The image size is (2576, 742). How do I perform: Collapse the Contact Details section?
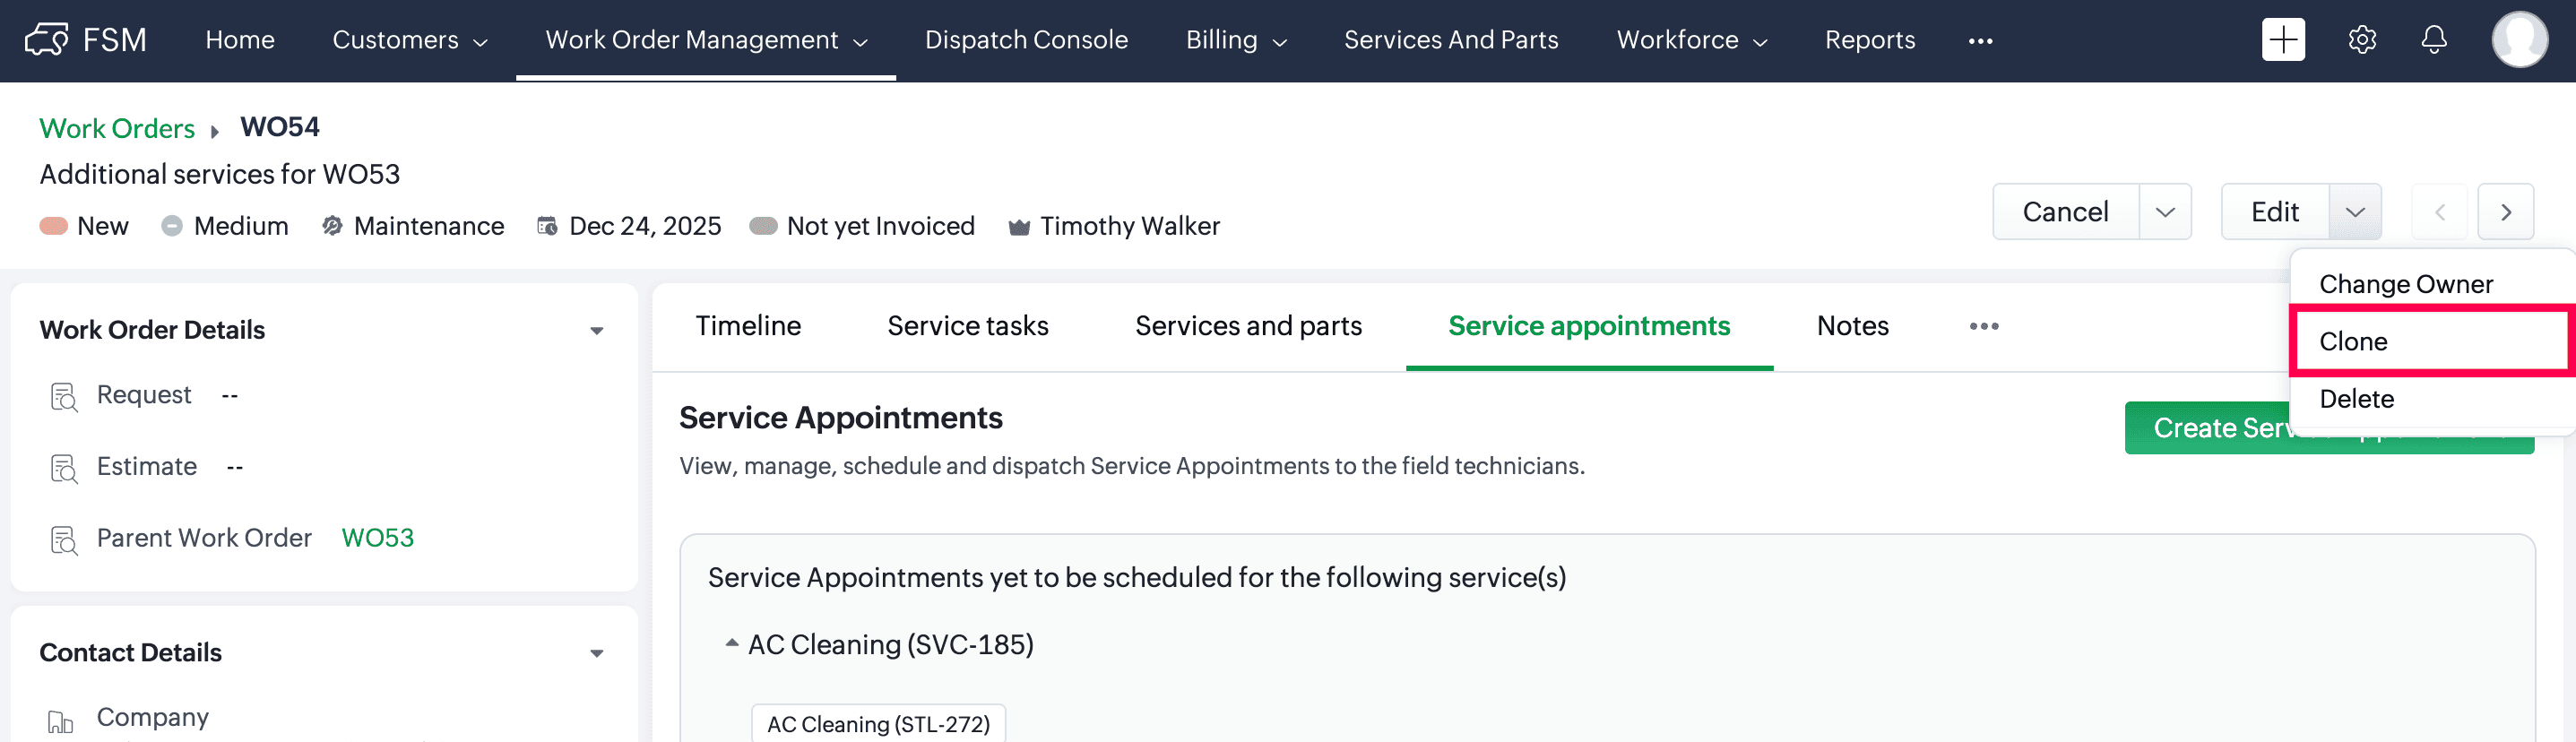coord(596,654)
